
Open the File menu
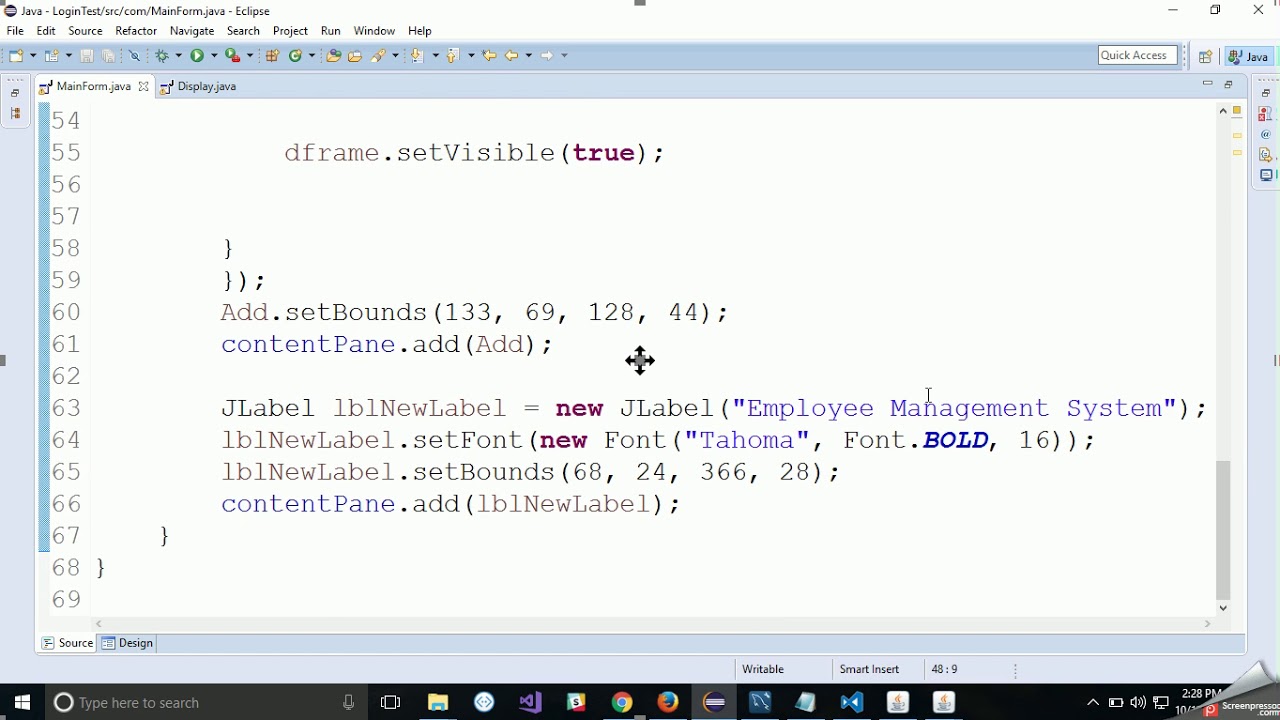click(15, 31)
